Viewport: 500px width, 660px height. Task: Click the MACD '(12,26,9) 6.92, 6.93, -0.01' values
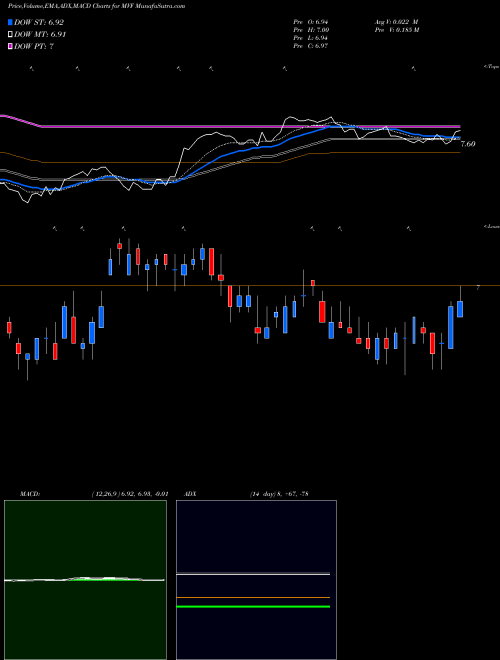(x=130, y=494)
